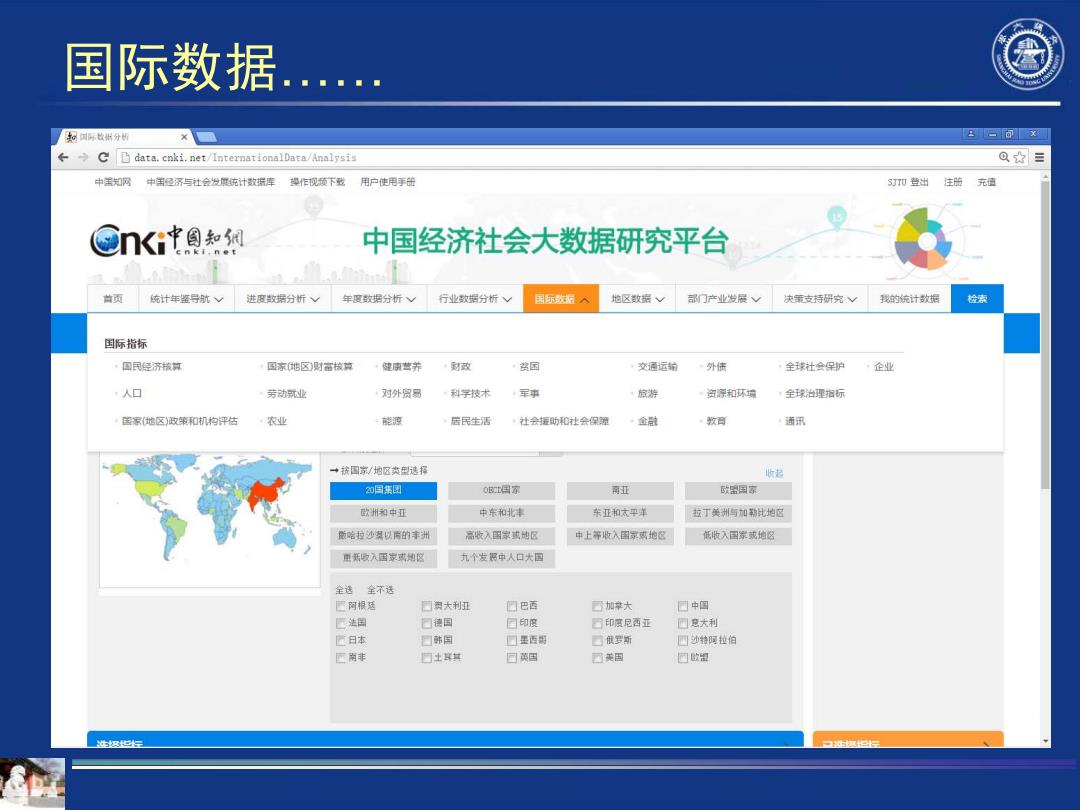Viewport: 1080px width, 810px height.
Task: Expand the 年度数据分析 dropdown menu
Action: pyautogui.click(x=379, y=299)
